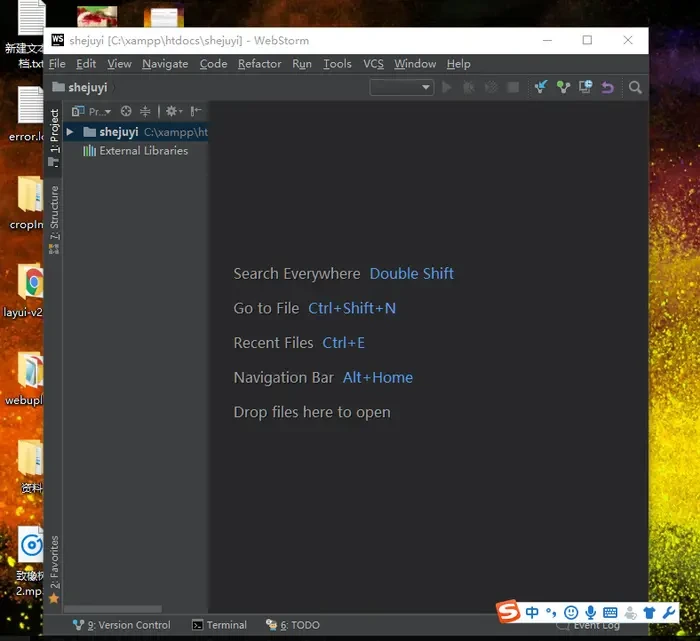This screenshot has height=641, width=700.
Task: Open the Refactor menu
Action: 259,64
